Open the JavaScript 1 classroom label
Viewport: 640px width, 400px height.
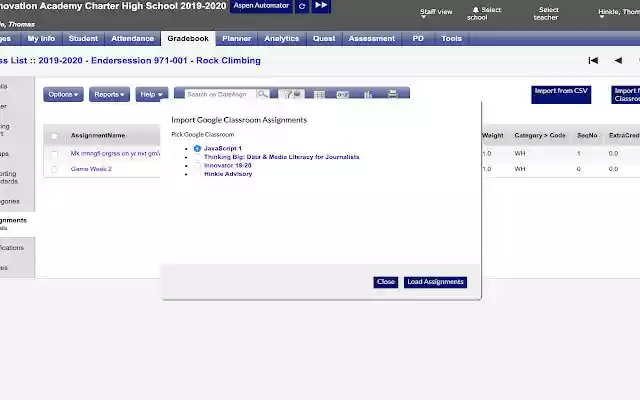[223, 148]
